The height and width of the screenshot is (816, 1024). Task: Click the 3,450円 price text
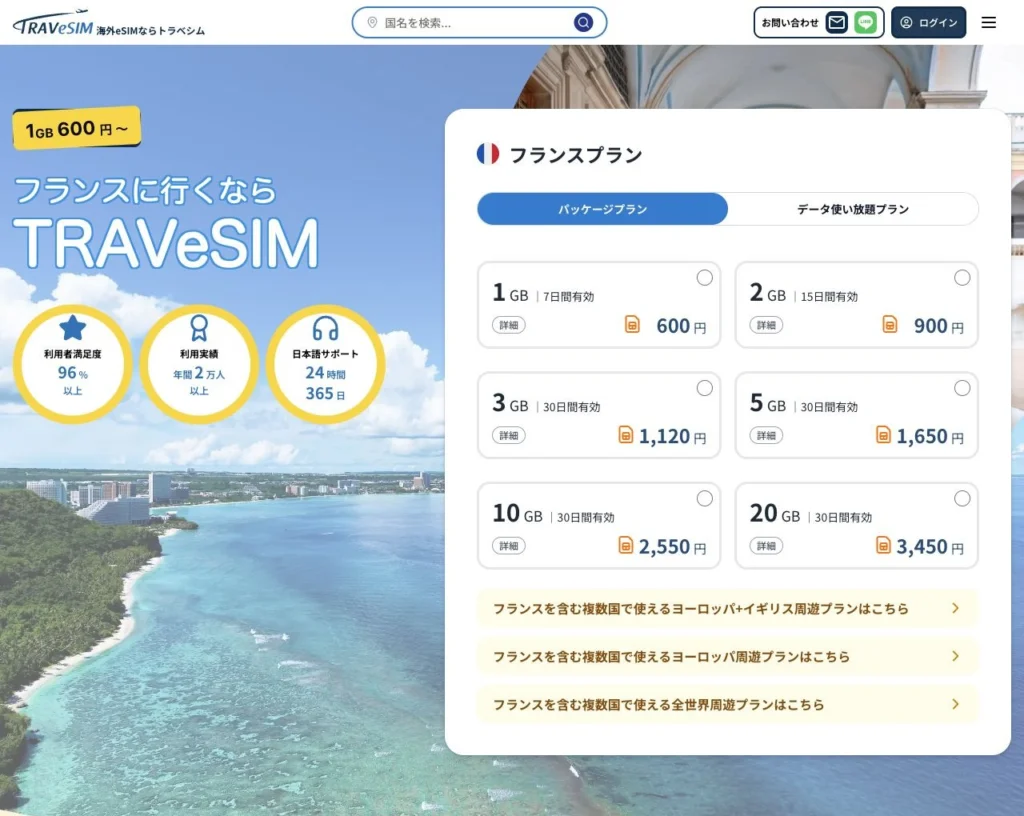coord(930,546)
